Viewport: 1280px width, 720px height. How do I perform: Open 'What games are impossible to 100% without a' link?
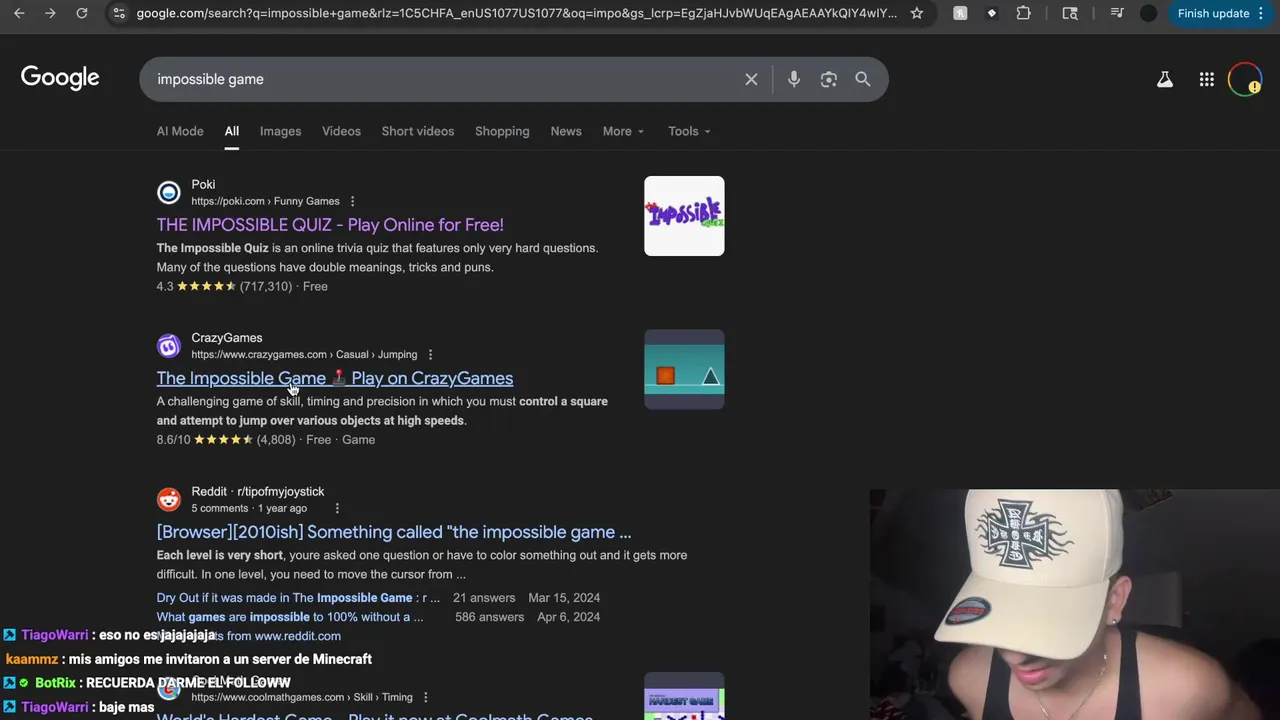290,617
